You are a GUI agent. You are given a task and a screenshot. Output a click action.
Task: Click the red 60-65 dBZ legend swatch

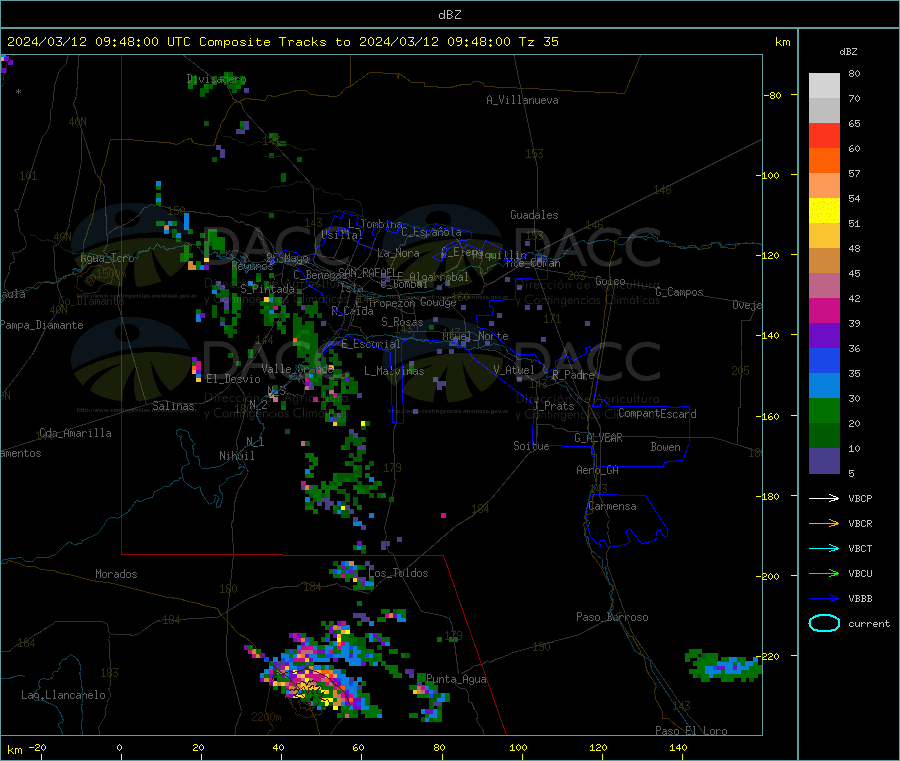coord(824,135)
